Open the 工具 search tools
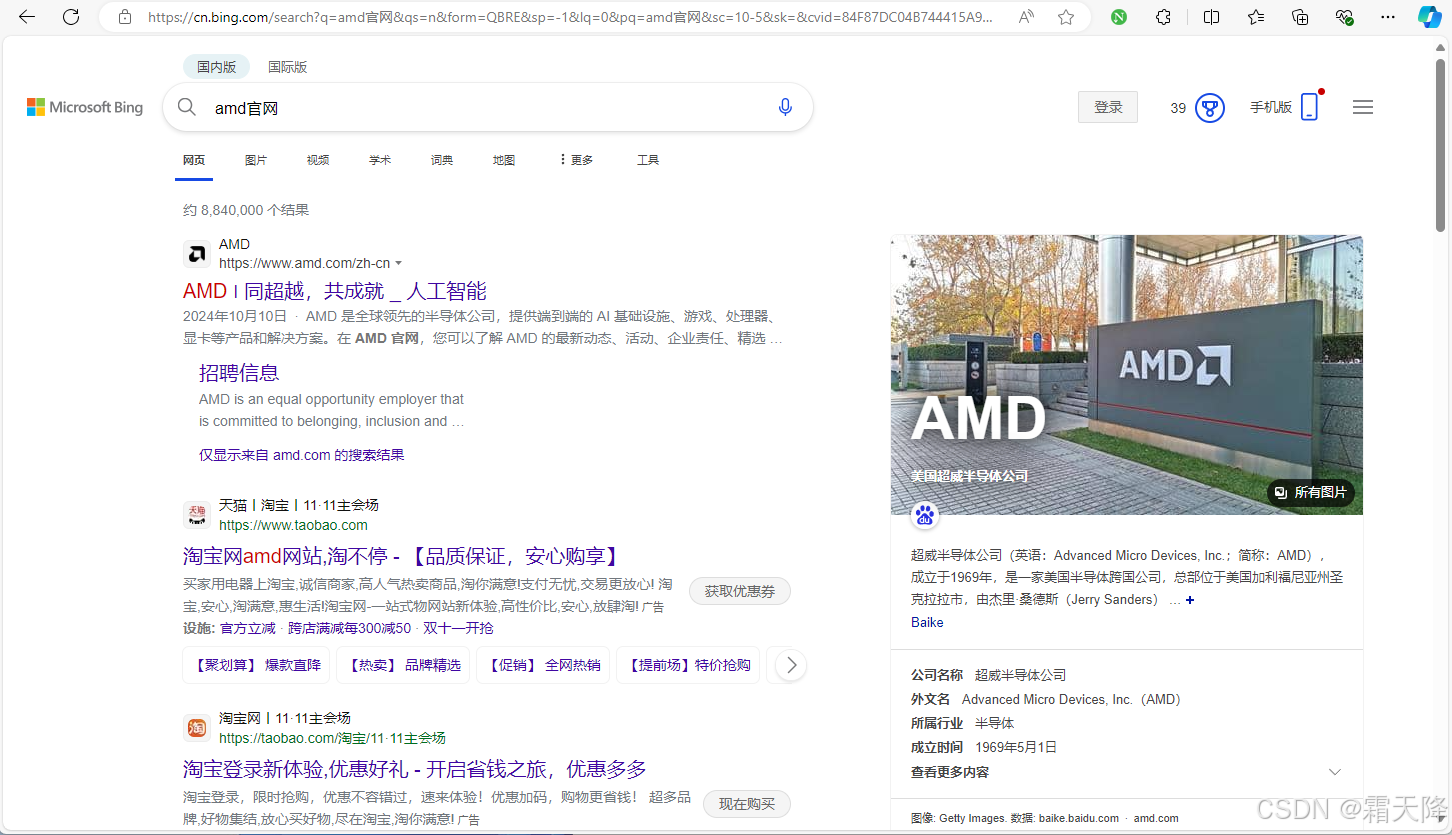The width and height of the screenshot is (1452, 835). 648,160
